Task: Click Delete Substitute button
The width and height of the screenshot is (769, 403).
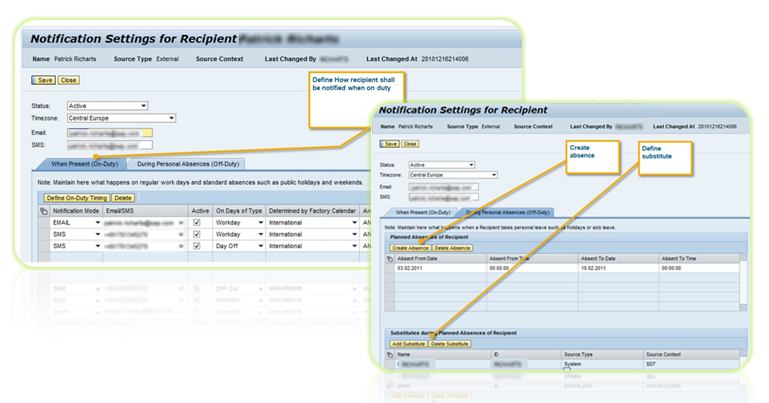Action: 450,344
